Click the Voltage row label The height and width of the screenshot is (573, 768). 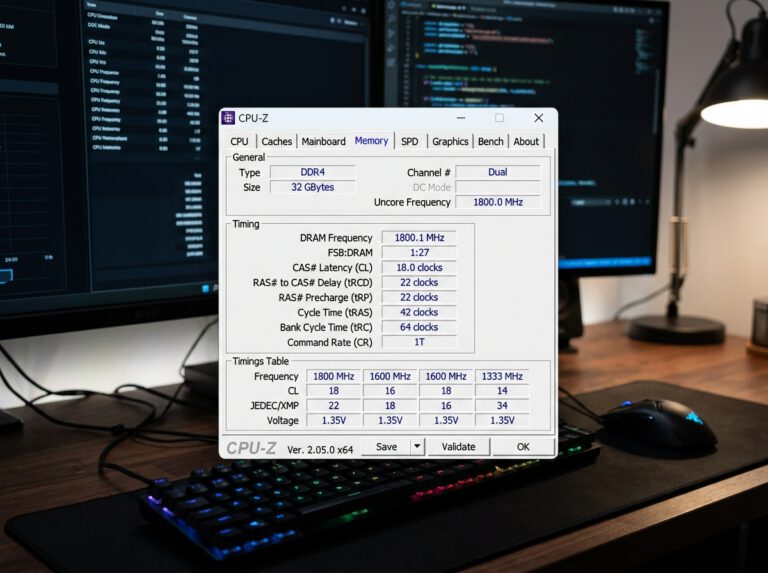click(283, 420)
